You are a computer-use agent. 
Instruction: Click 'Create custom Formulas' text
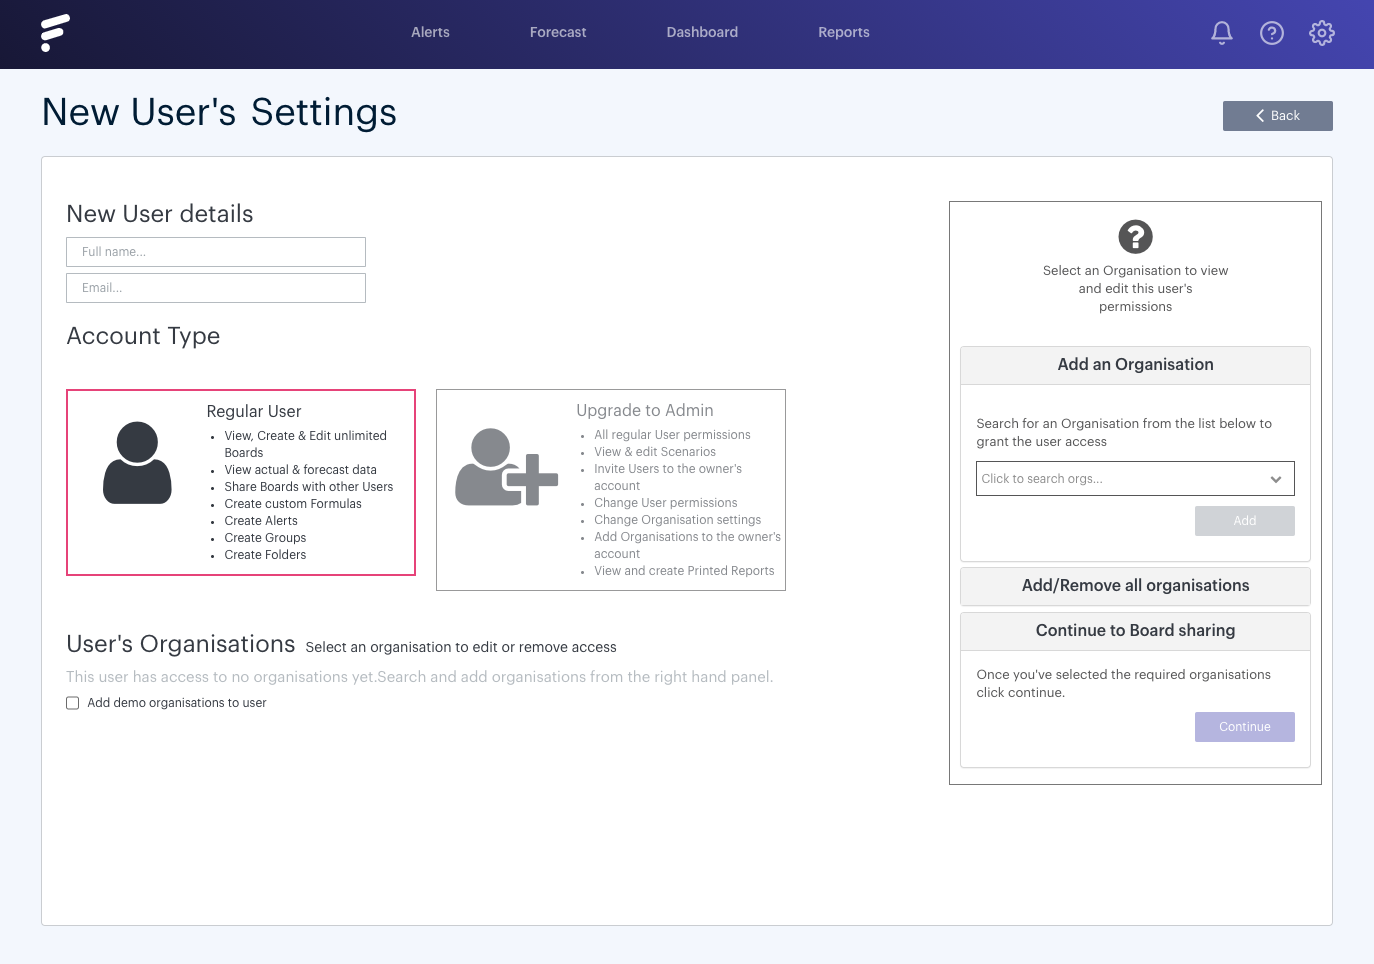293,504
